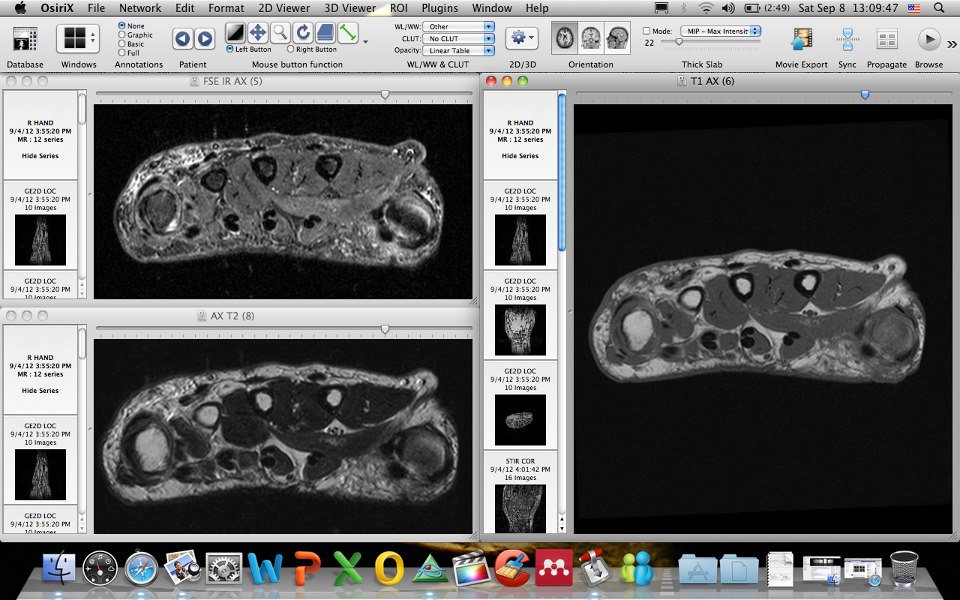The height and width of the screenshot is (600, 960).
Task: Open the Opacity Linear Table dropdown
Action: tap(458, 51)
